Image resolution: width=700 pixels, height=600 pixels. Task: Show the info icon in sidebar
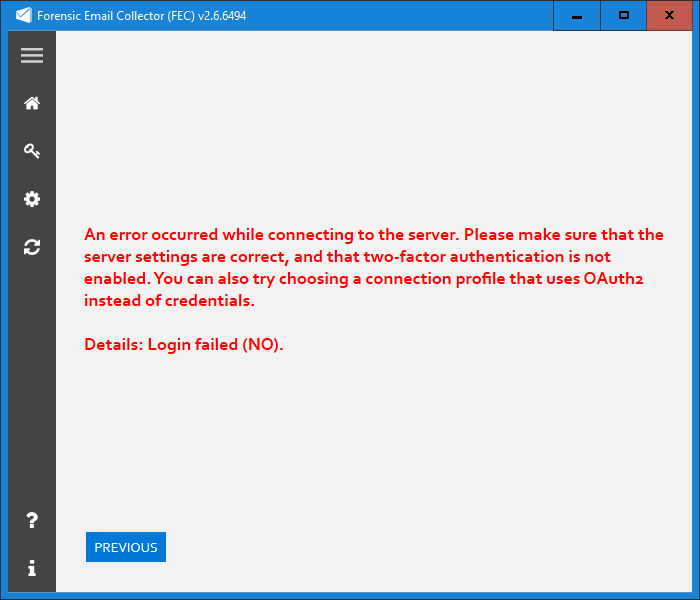coord(32,568)
